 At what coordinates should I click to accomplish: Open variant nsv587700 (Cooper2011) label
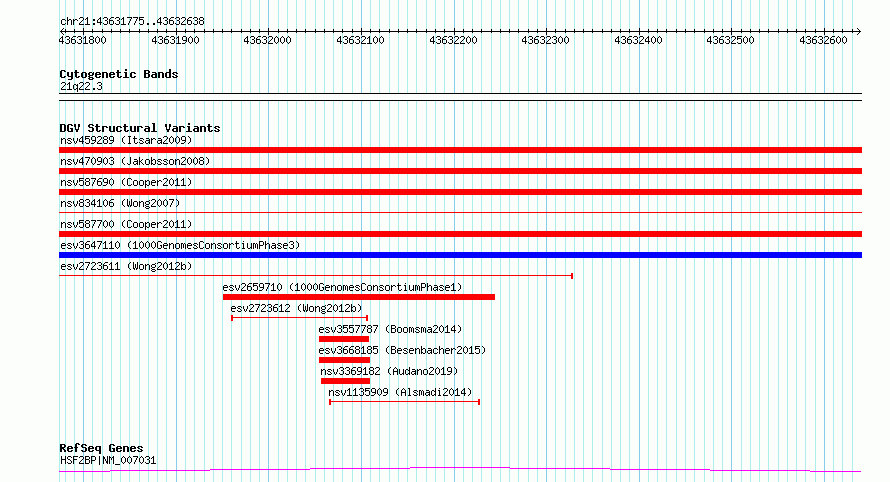(126, 224)
